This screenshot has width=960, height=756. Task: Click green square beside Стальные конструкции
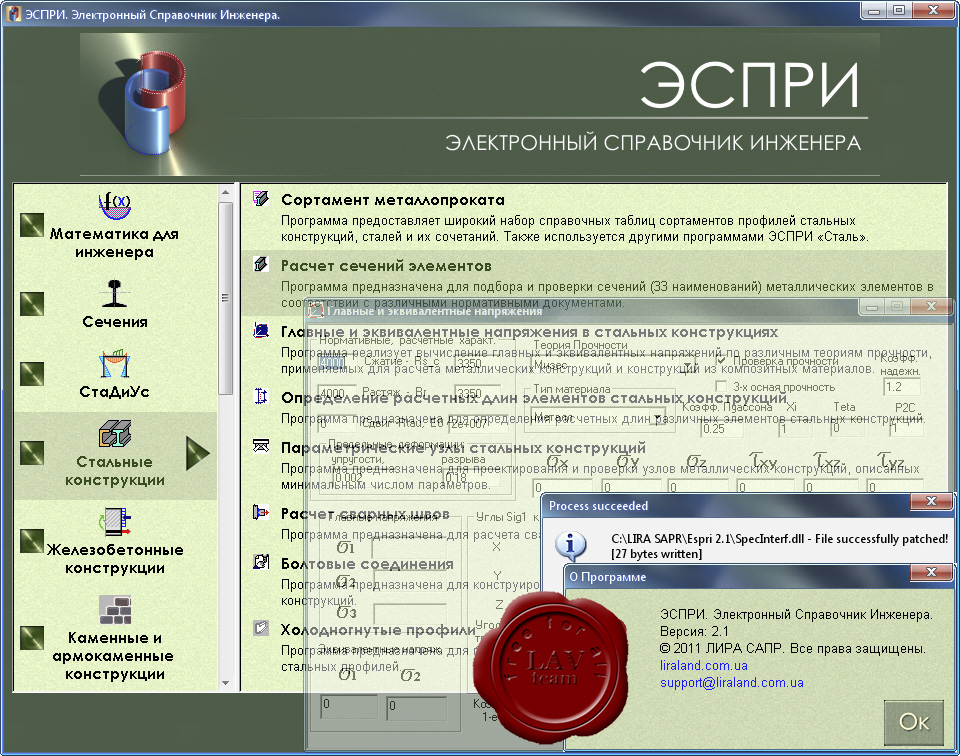click(x=32, y=452)
